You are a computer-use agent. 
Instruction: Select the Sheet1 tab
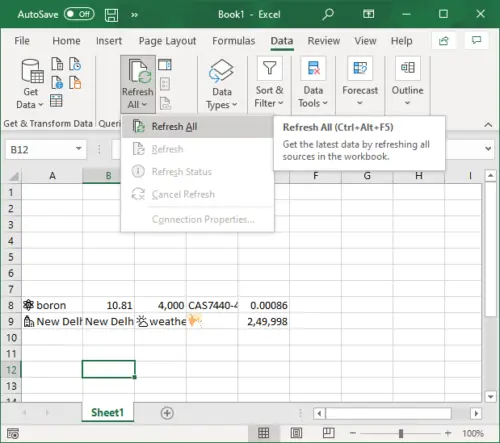pyautogui.click(x=107, y=412)
